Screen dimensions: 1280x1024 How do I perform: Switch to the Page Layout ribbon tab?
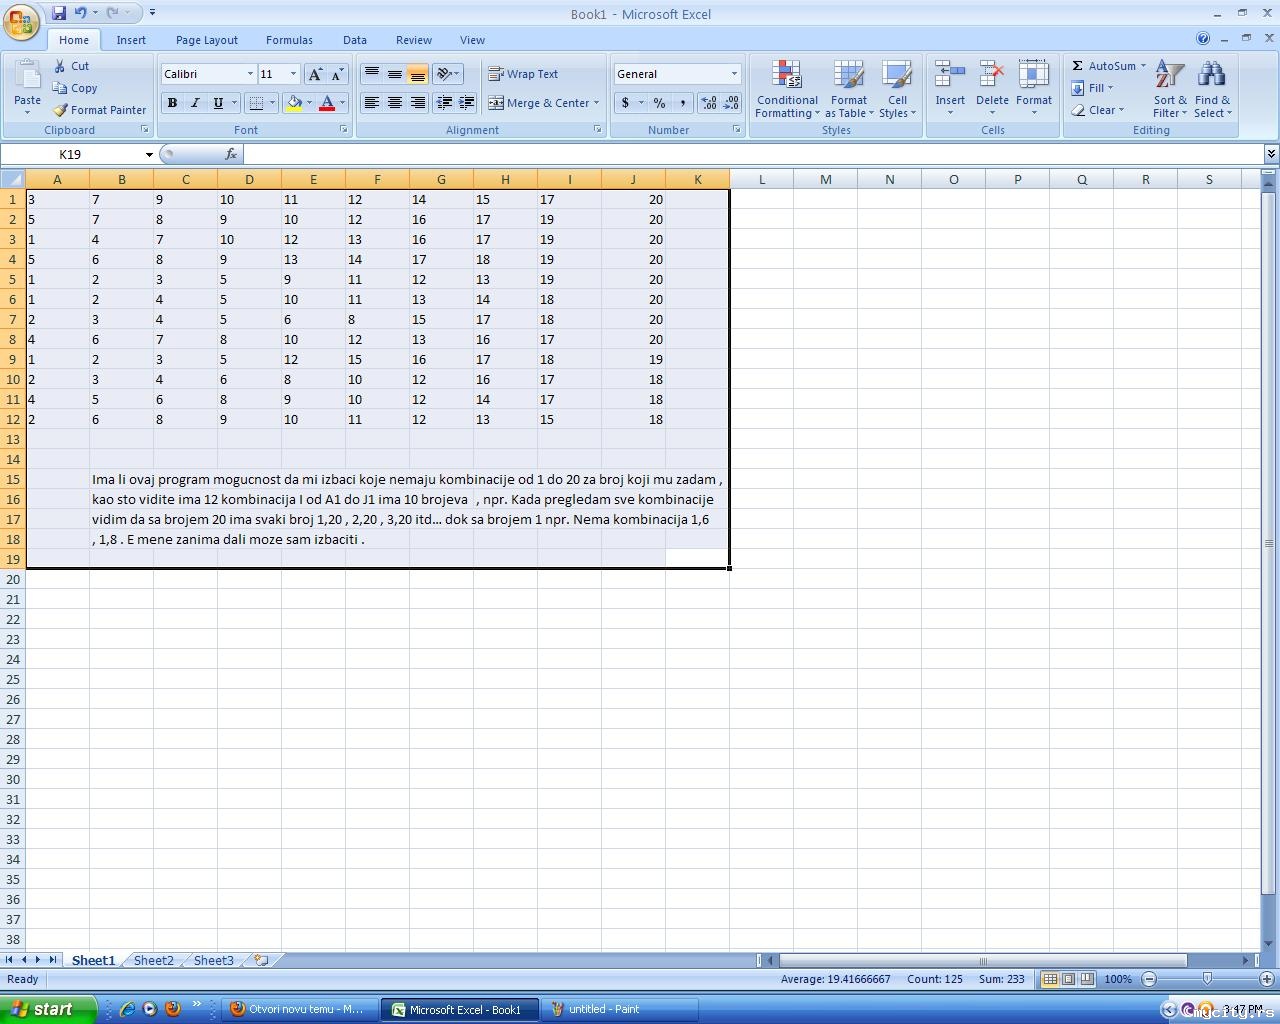coord(206,40)
